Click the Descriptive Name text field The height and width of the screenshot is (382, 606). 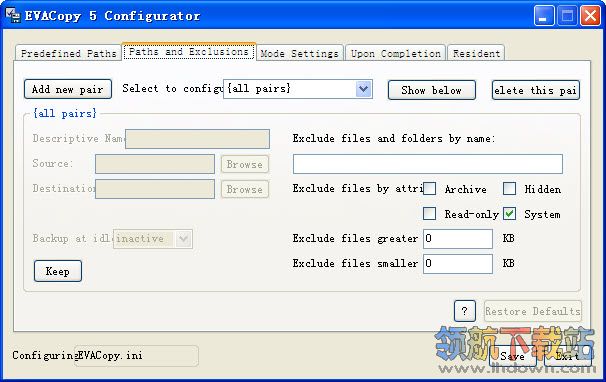[197, 139]
